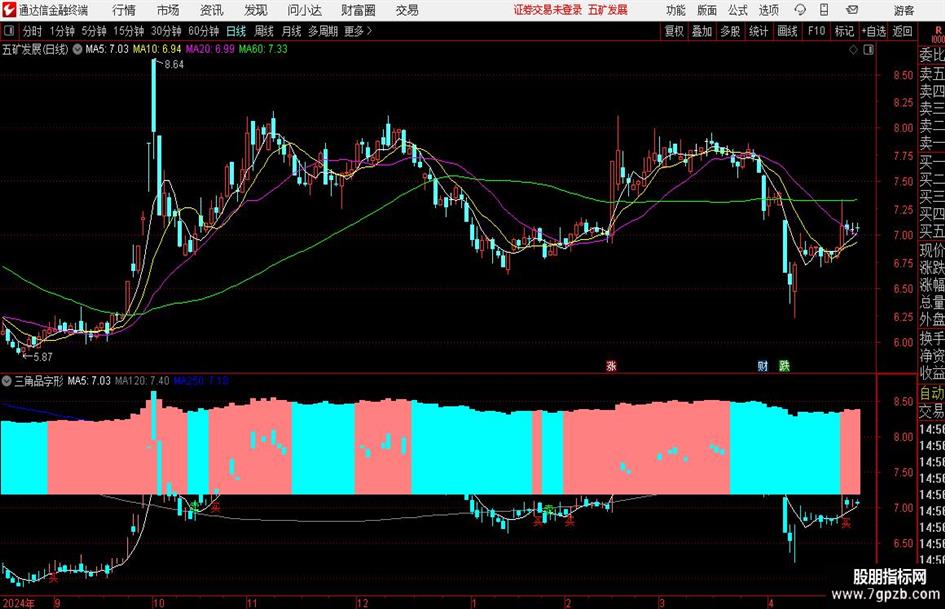The height and width of the screenshot is (609, 945).
Task: Click the 财 marker on chart
Action: coord(762,365)
